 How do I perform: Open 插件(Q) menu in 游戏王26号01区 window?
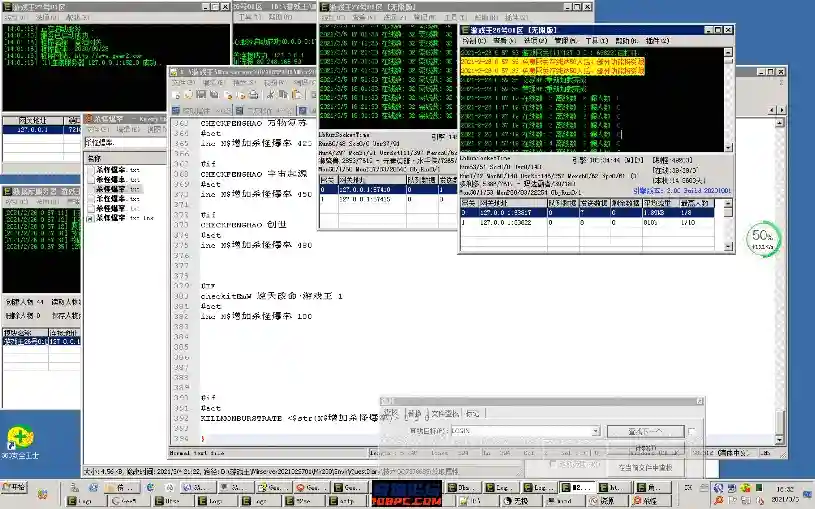pos(658,41)
